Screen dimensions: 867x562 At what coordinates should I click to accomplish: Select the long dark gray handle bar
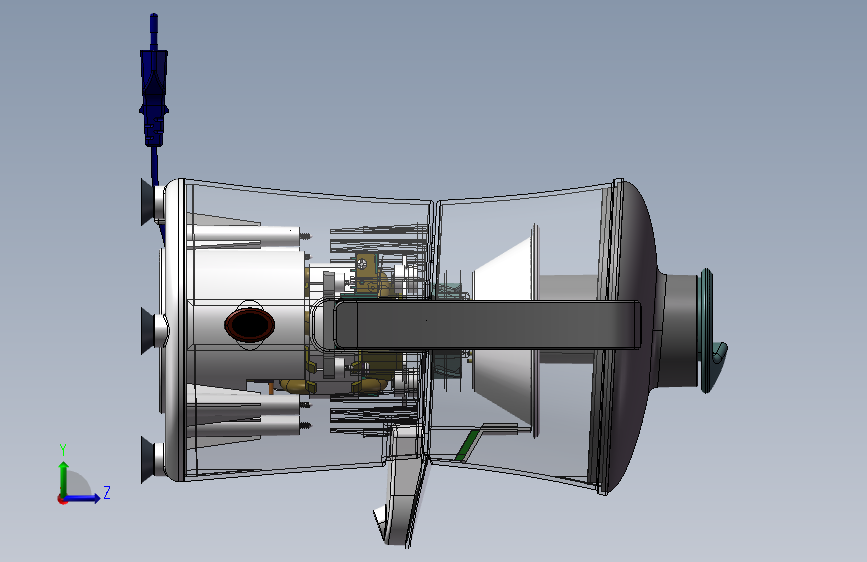coord(487,325)
